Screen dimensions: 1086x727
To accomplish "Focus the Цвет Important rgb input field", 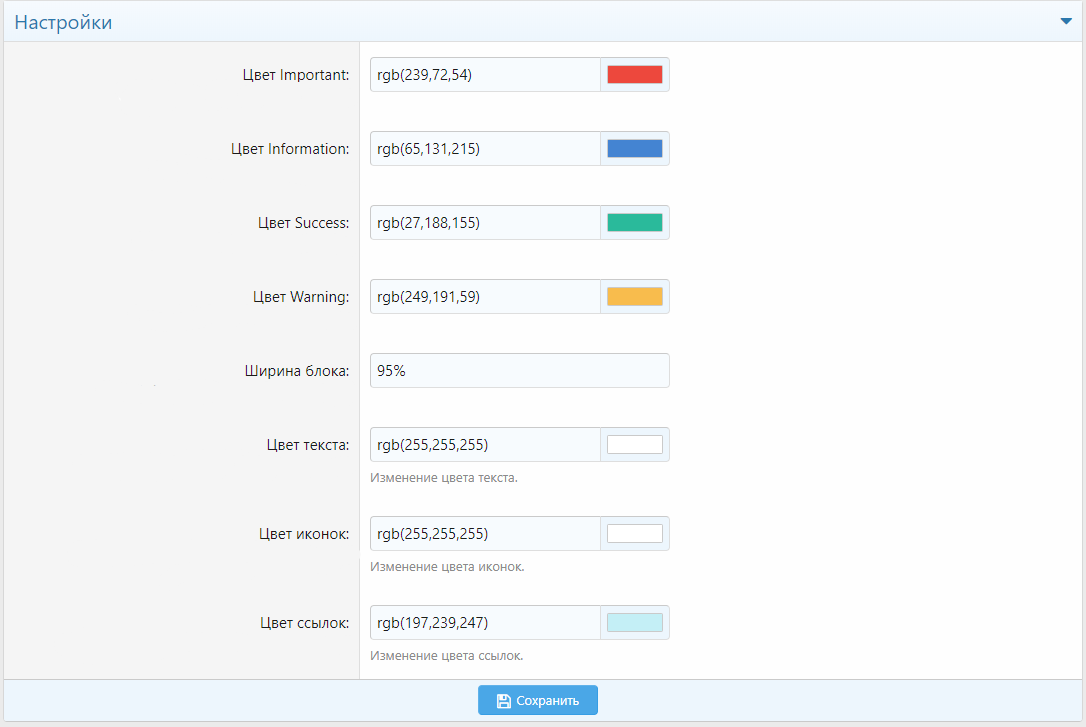I will pyautogui.click(x=485, y=75).
